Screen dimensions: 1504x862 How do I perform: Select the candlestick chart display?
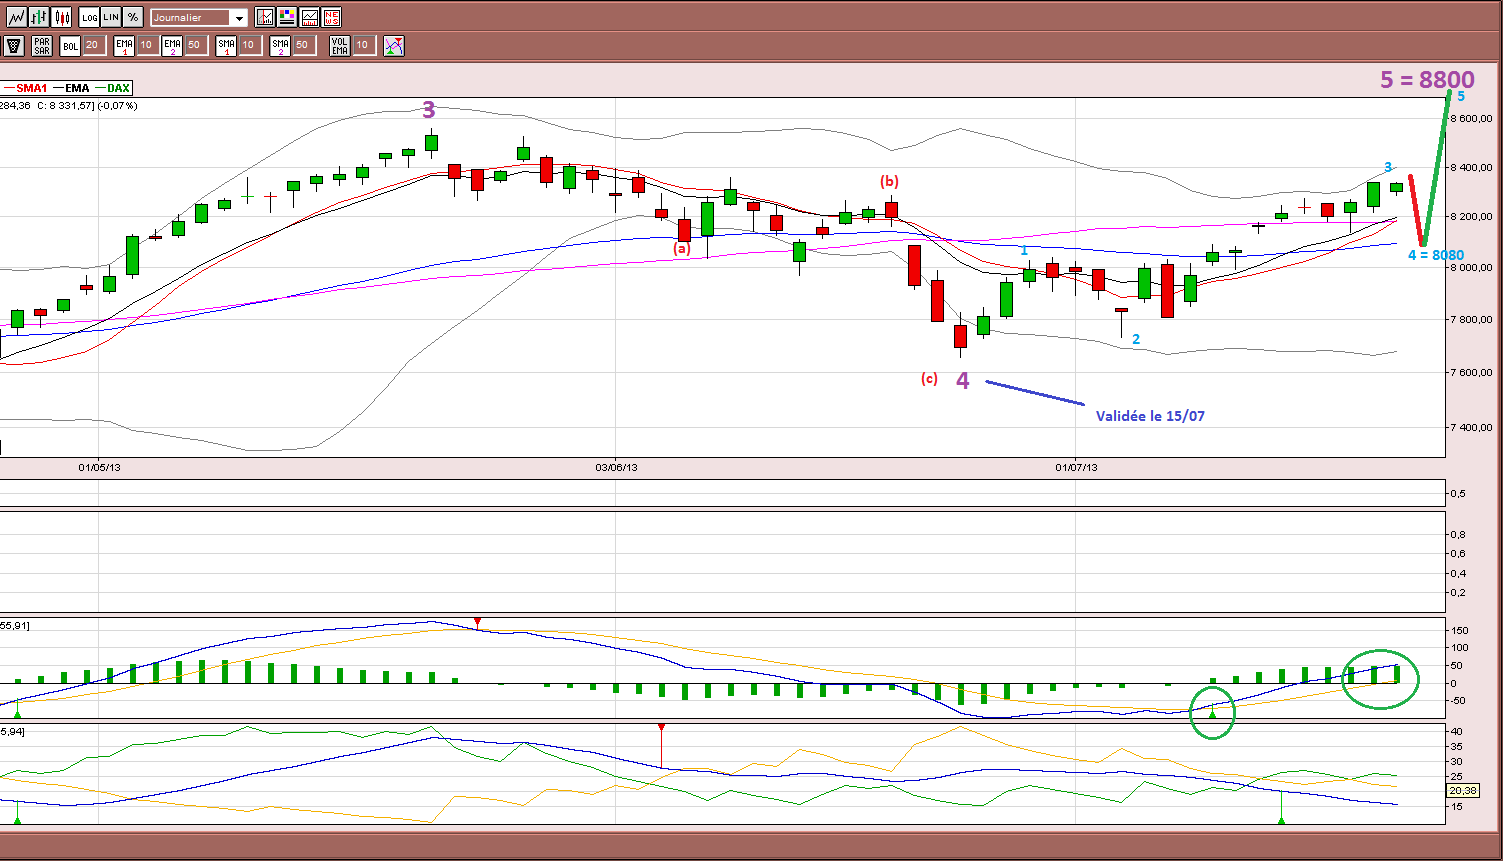(x=62, y=17)
